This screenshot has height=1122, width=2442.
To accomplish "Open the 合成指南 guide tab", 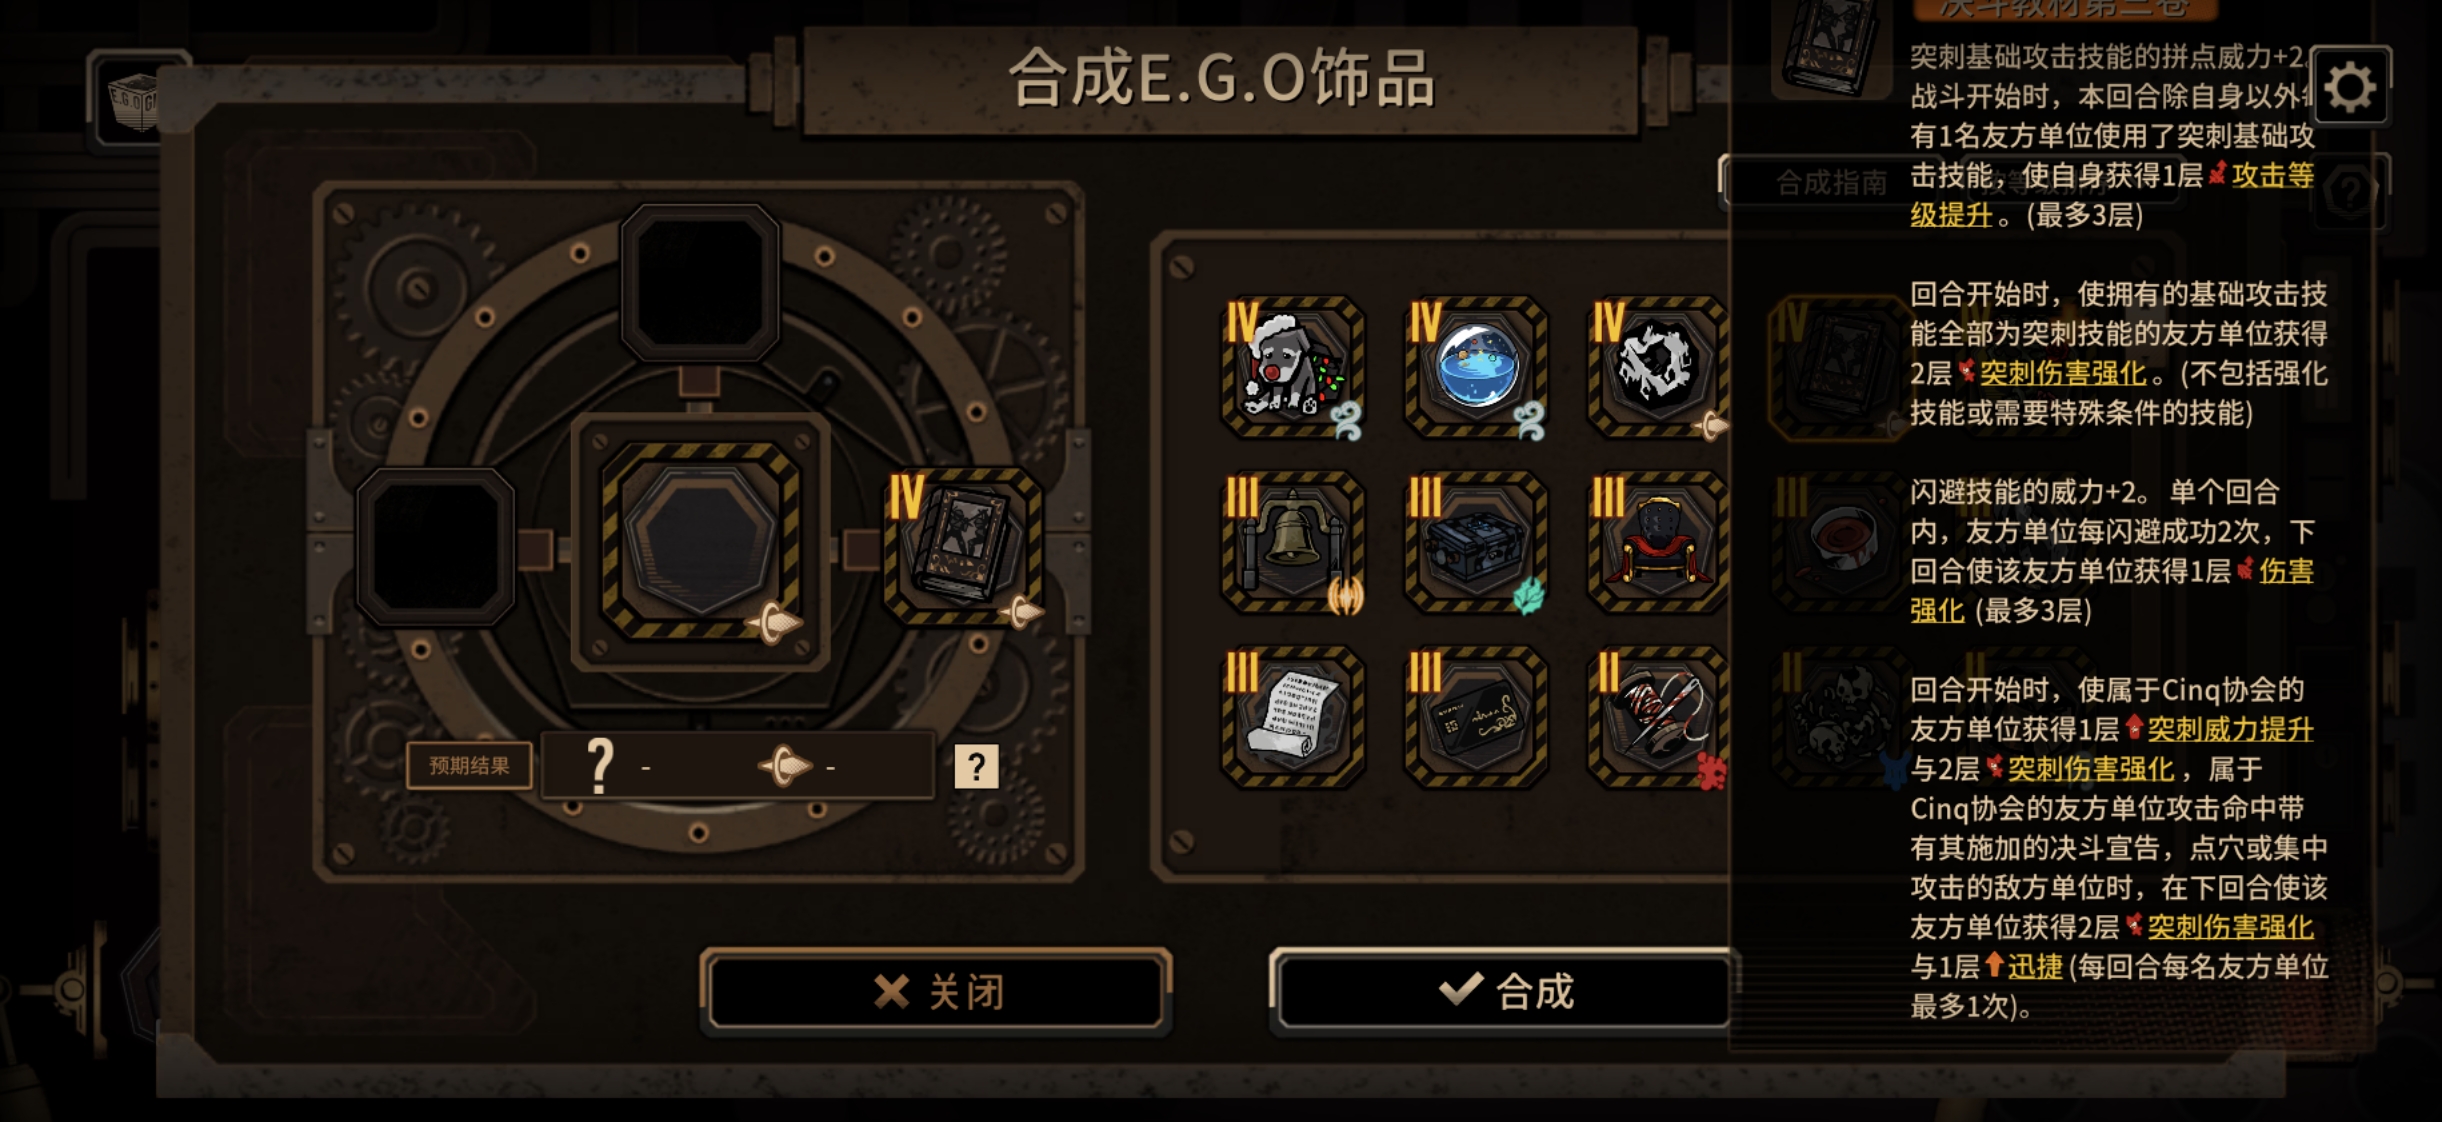I will point(1830,182).
